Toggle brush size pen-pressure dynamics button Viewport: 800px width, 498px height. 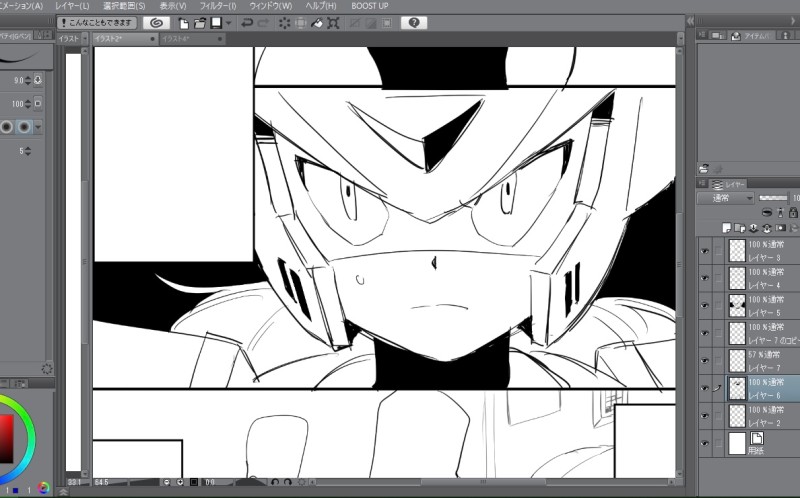coord(38,80)
